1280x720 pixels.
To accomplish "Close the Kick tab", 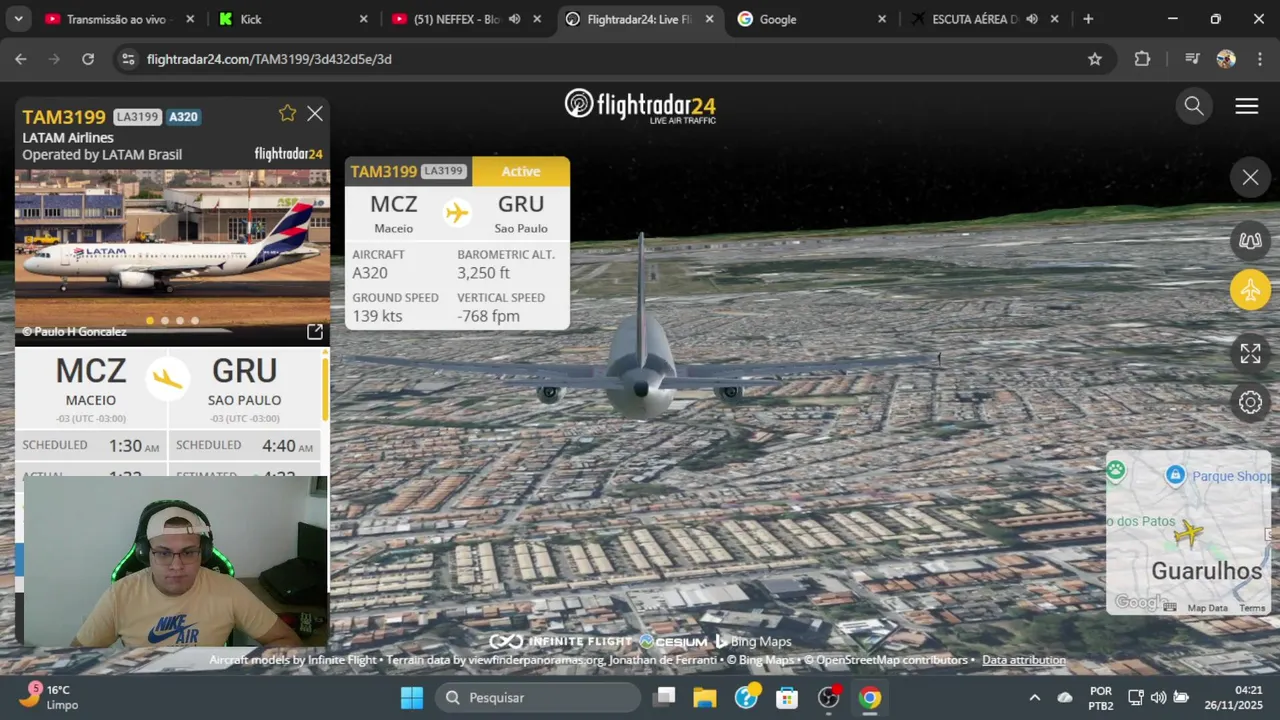I will pos(364,19).
